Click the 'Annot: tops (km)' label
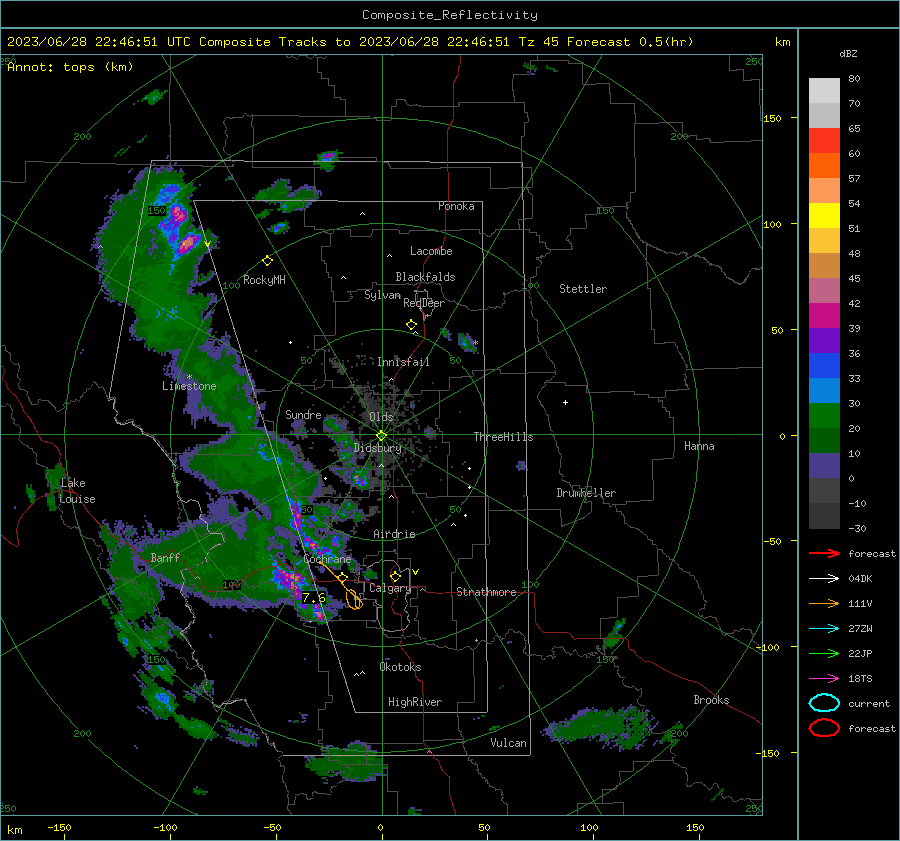The height and width of the screenshot is (841, 900). (x=70, y=67)
